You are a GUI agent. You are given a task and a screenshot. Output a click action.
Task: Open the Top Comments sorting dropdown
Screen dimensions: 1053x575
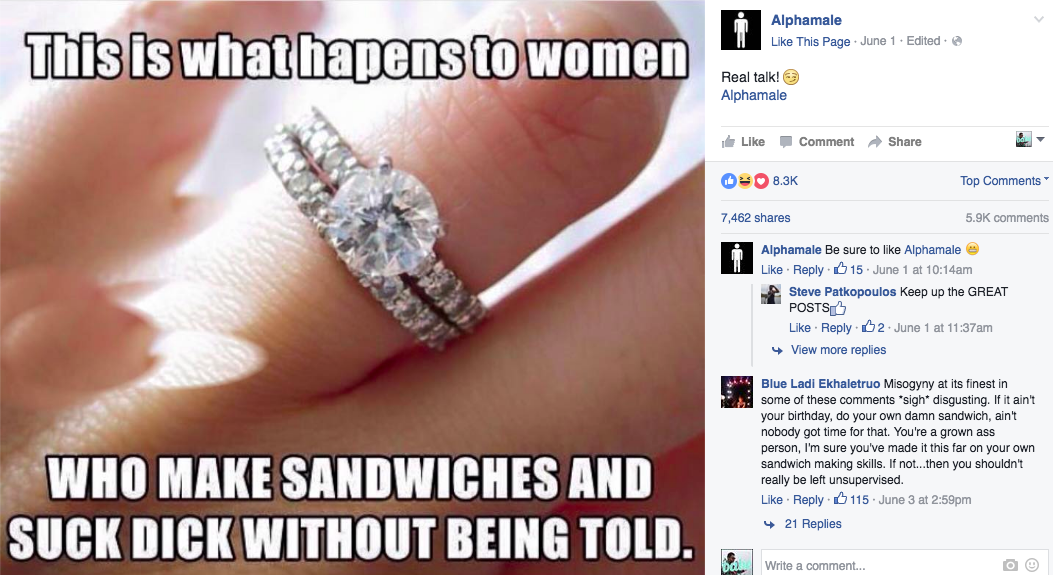[1004, 181]
